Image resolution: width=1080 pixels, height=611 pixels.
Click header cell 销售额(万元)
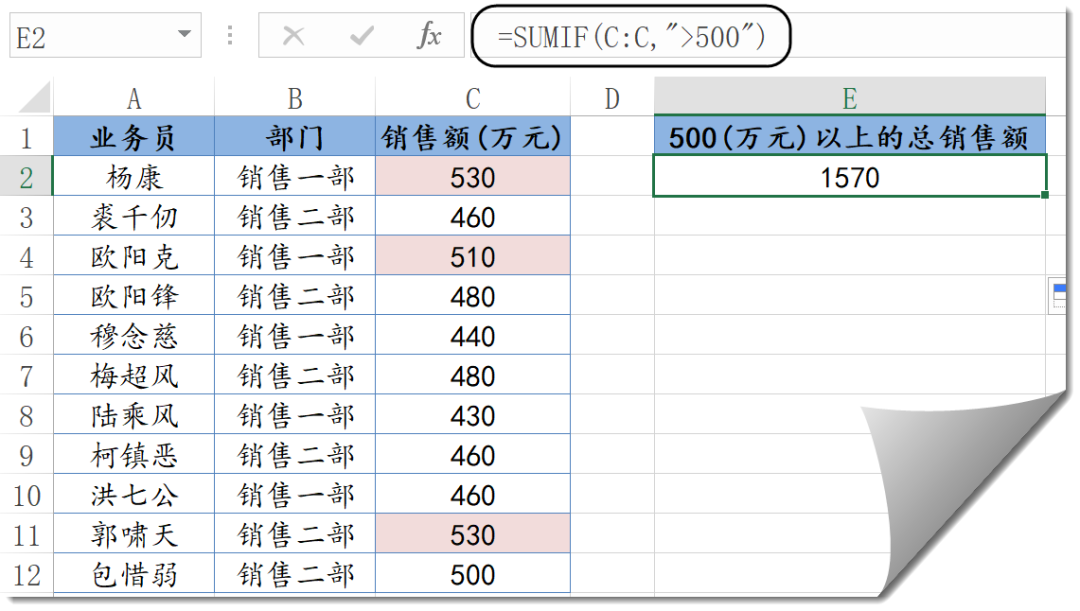472,137
